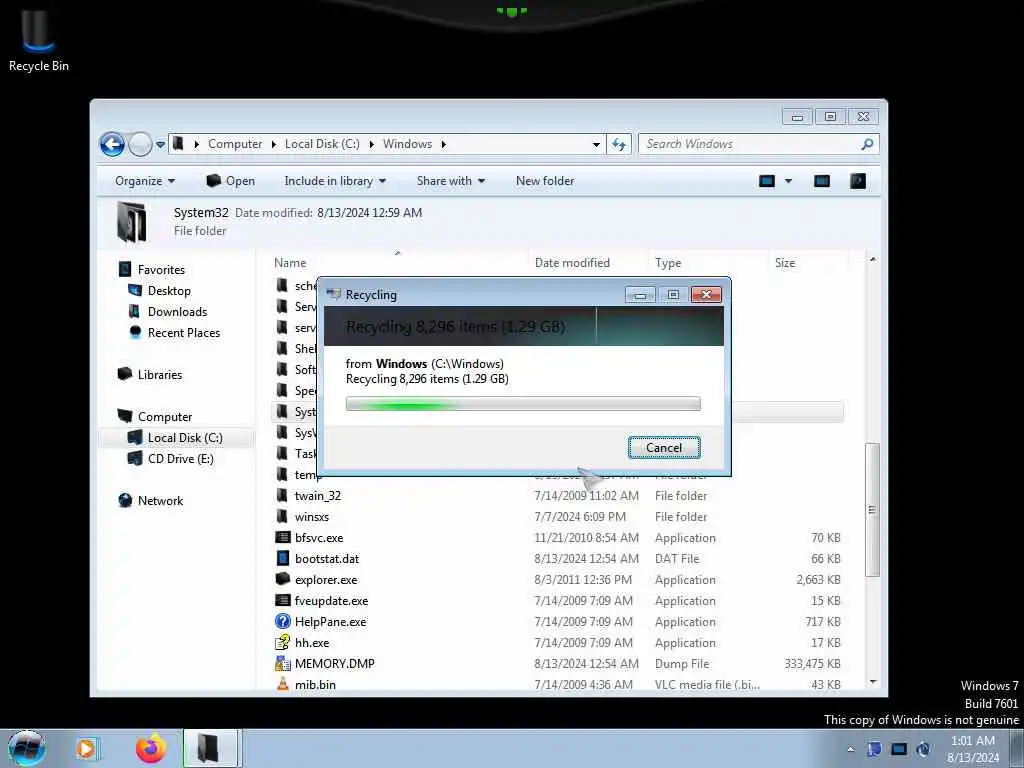Go back with the Explorer back arrow
This screenshot has height=768, width=1024.
click(x=112, y=144)
